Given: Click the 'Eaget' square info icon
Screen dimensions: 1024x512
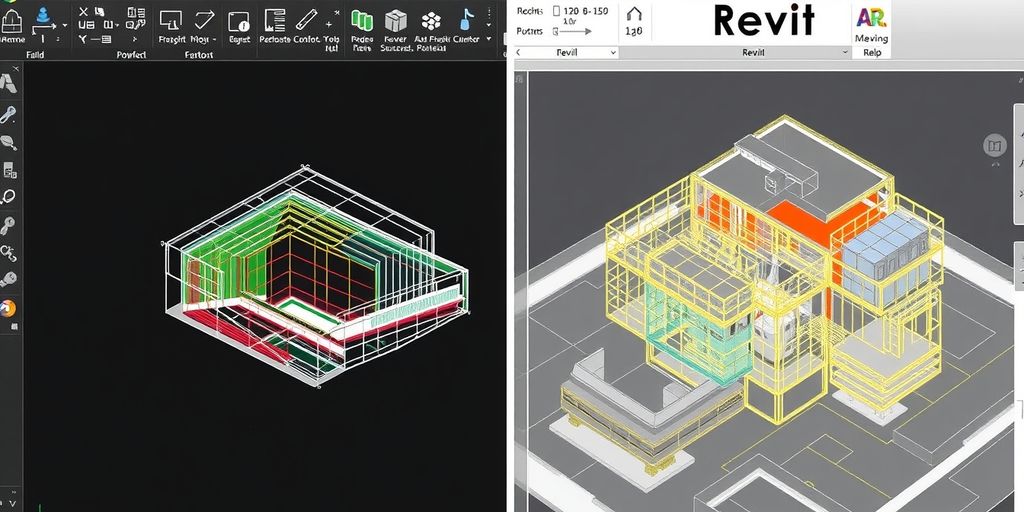Looking at the screenshot, I should [x=238, y=22].
